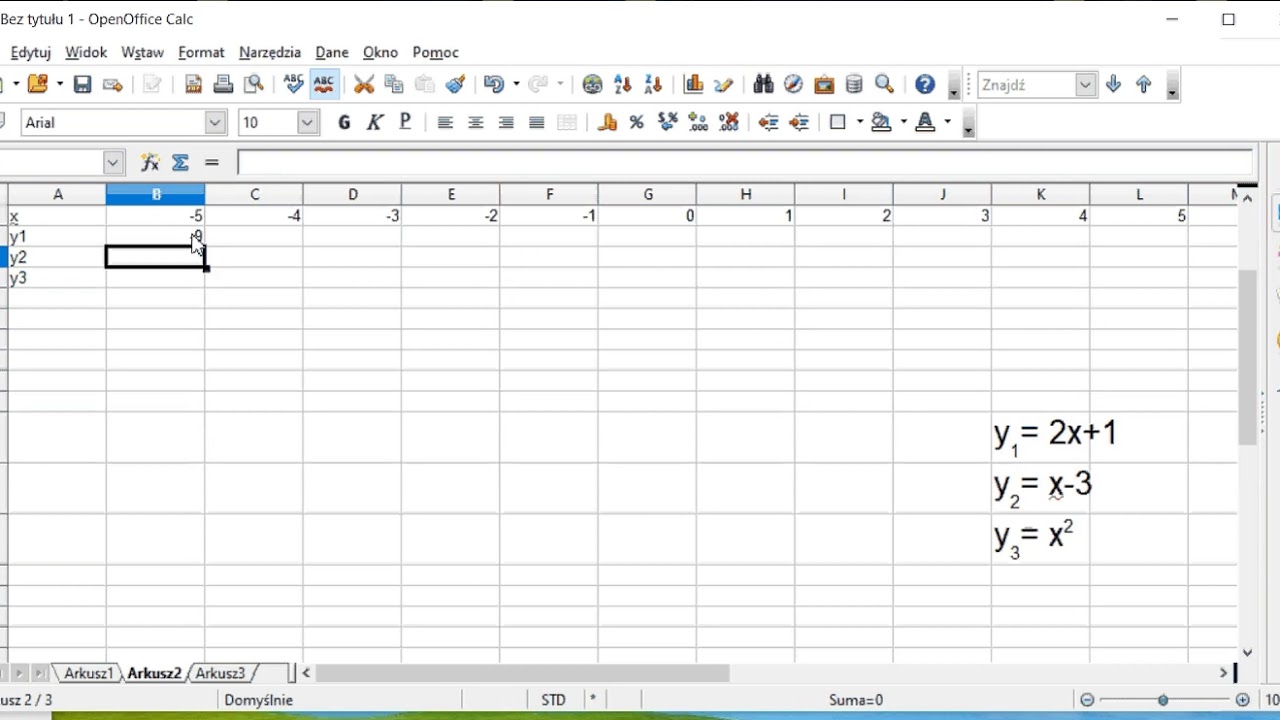Image resolution: width=1280 pixels, height=720 pixels.
Task: Click the Function equals sign button
Action: (x=211, y=162)
